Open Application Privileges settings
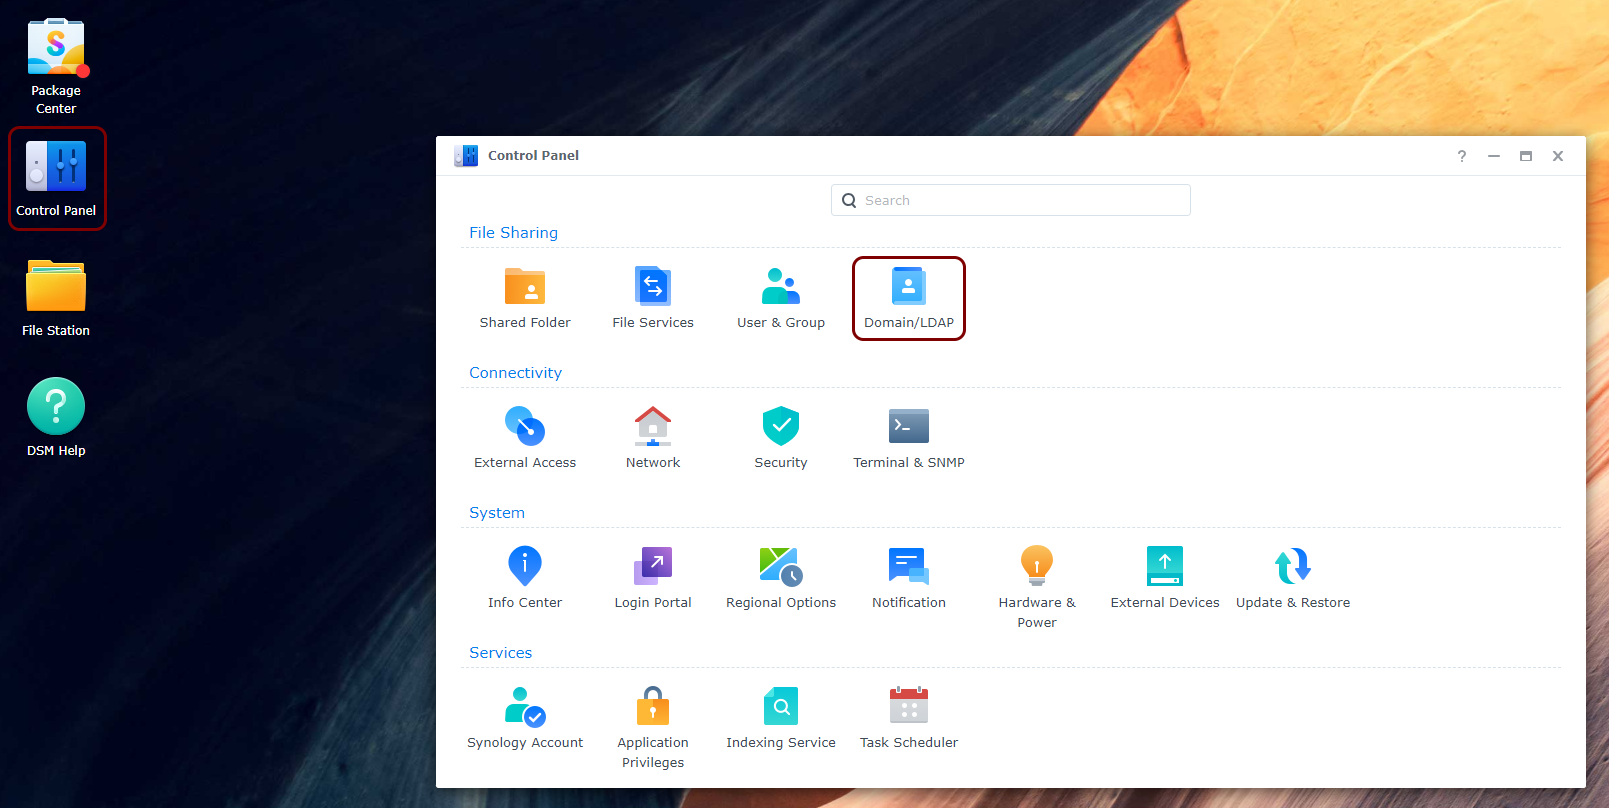Viewport: 1609px width, 808px height. point(653,725)
